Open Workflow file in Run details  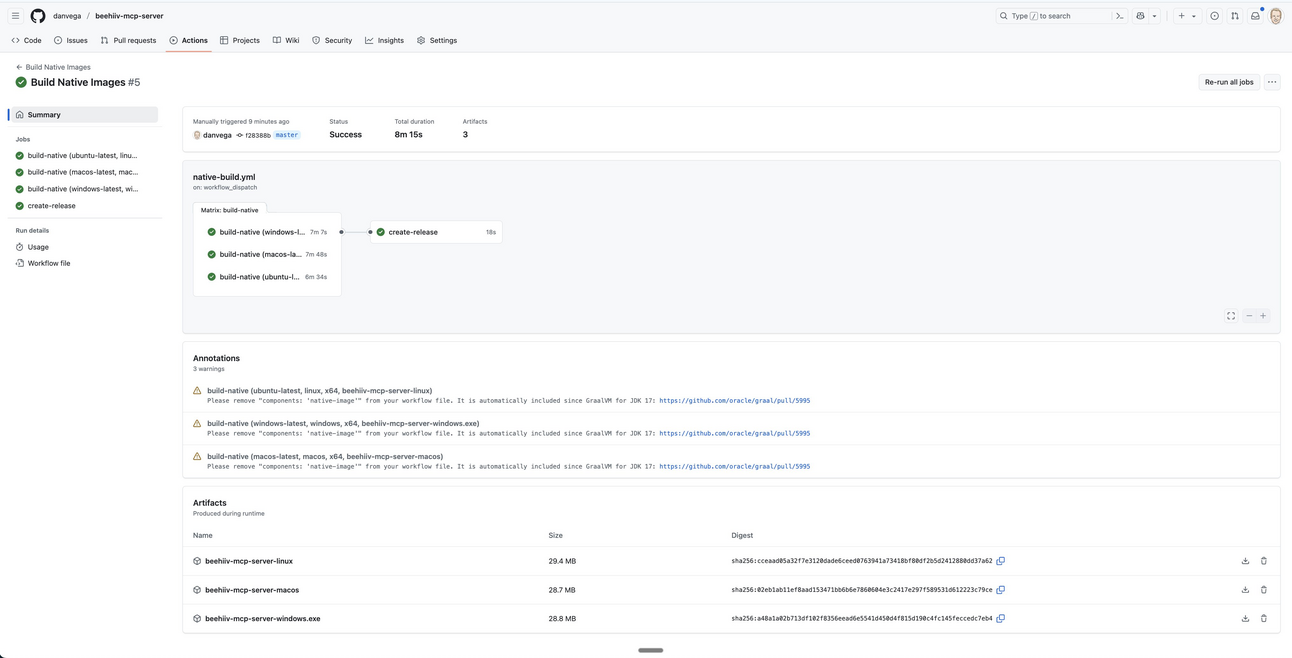[x=49, y=264]
